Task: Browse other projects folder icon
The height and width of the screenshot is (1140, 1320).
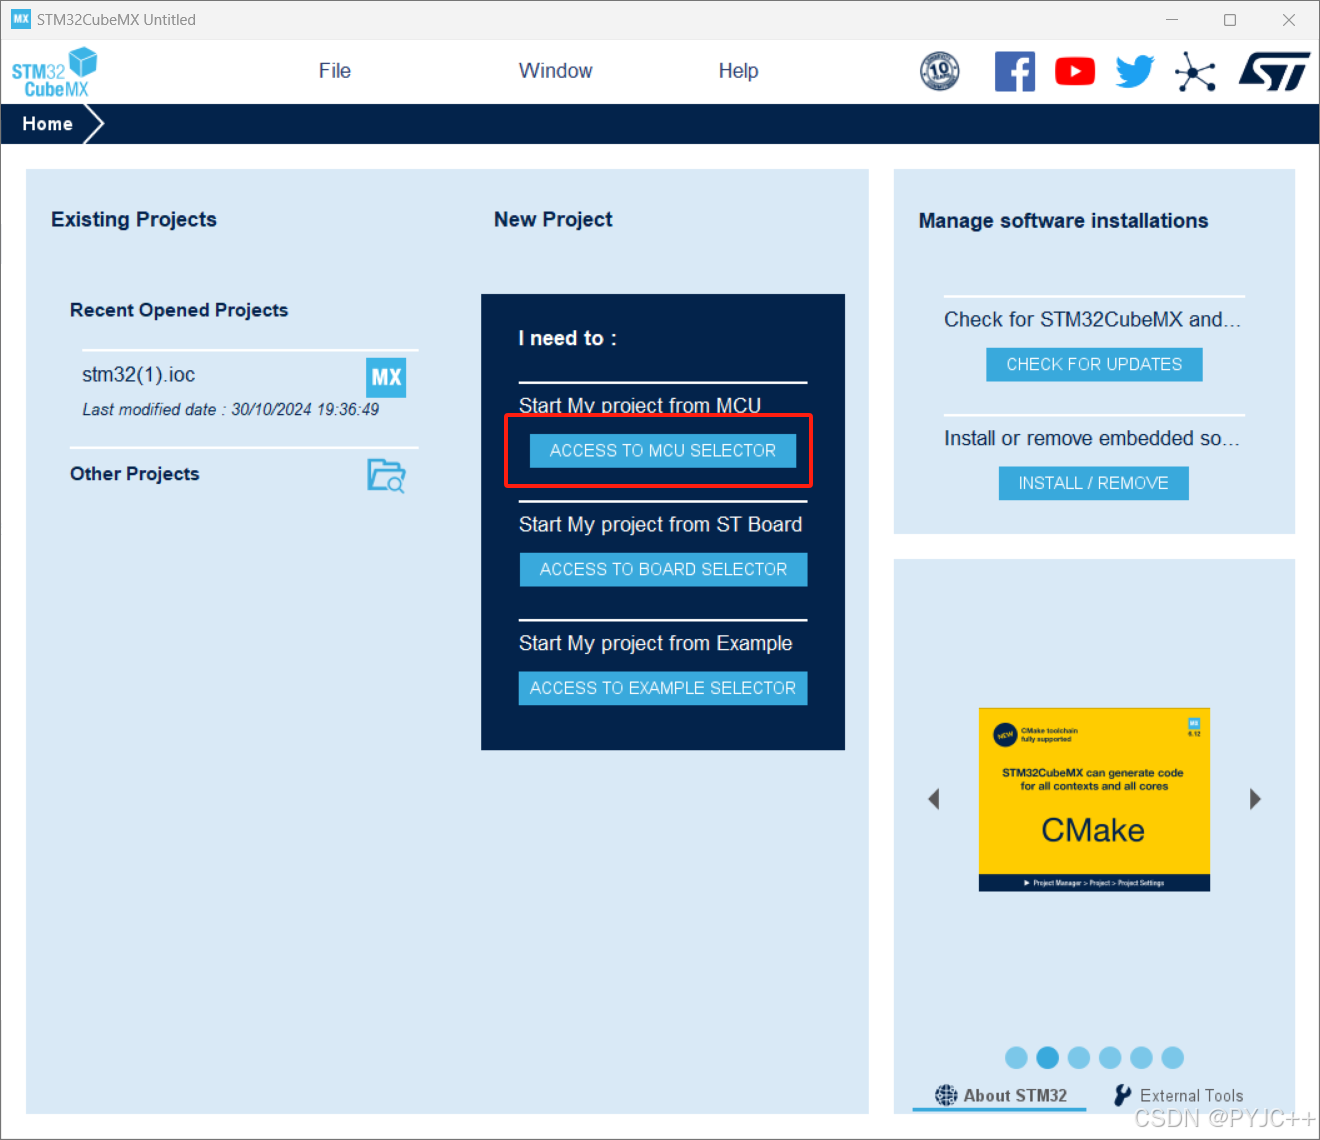Action: coord(386,475)
